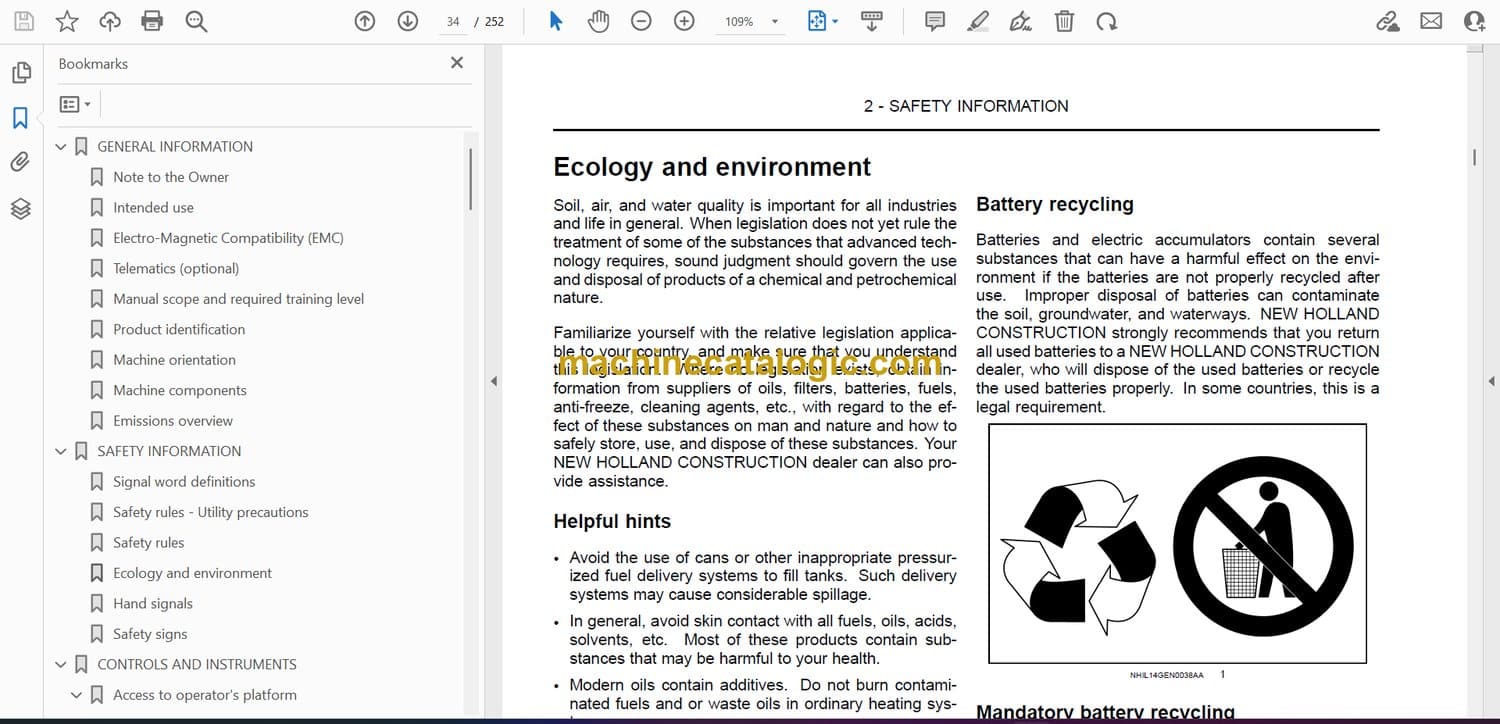Jump to the Machine components bookmark

click(x=179, y=390)
